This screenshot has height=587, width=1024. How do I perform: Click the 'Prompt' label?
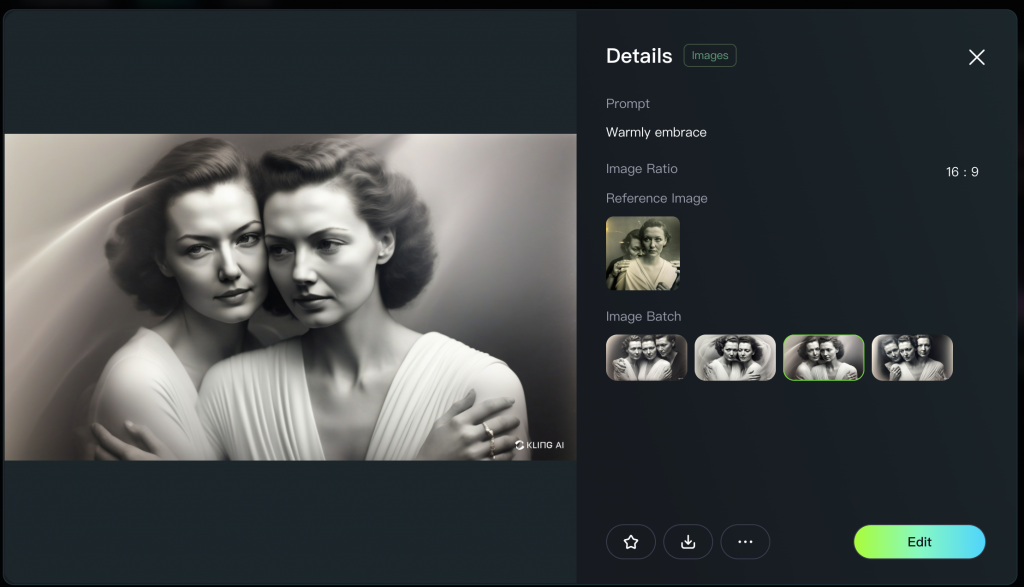[628, 104]
